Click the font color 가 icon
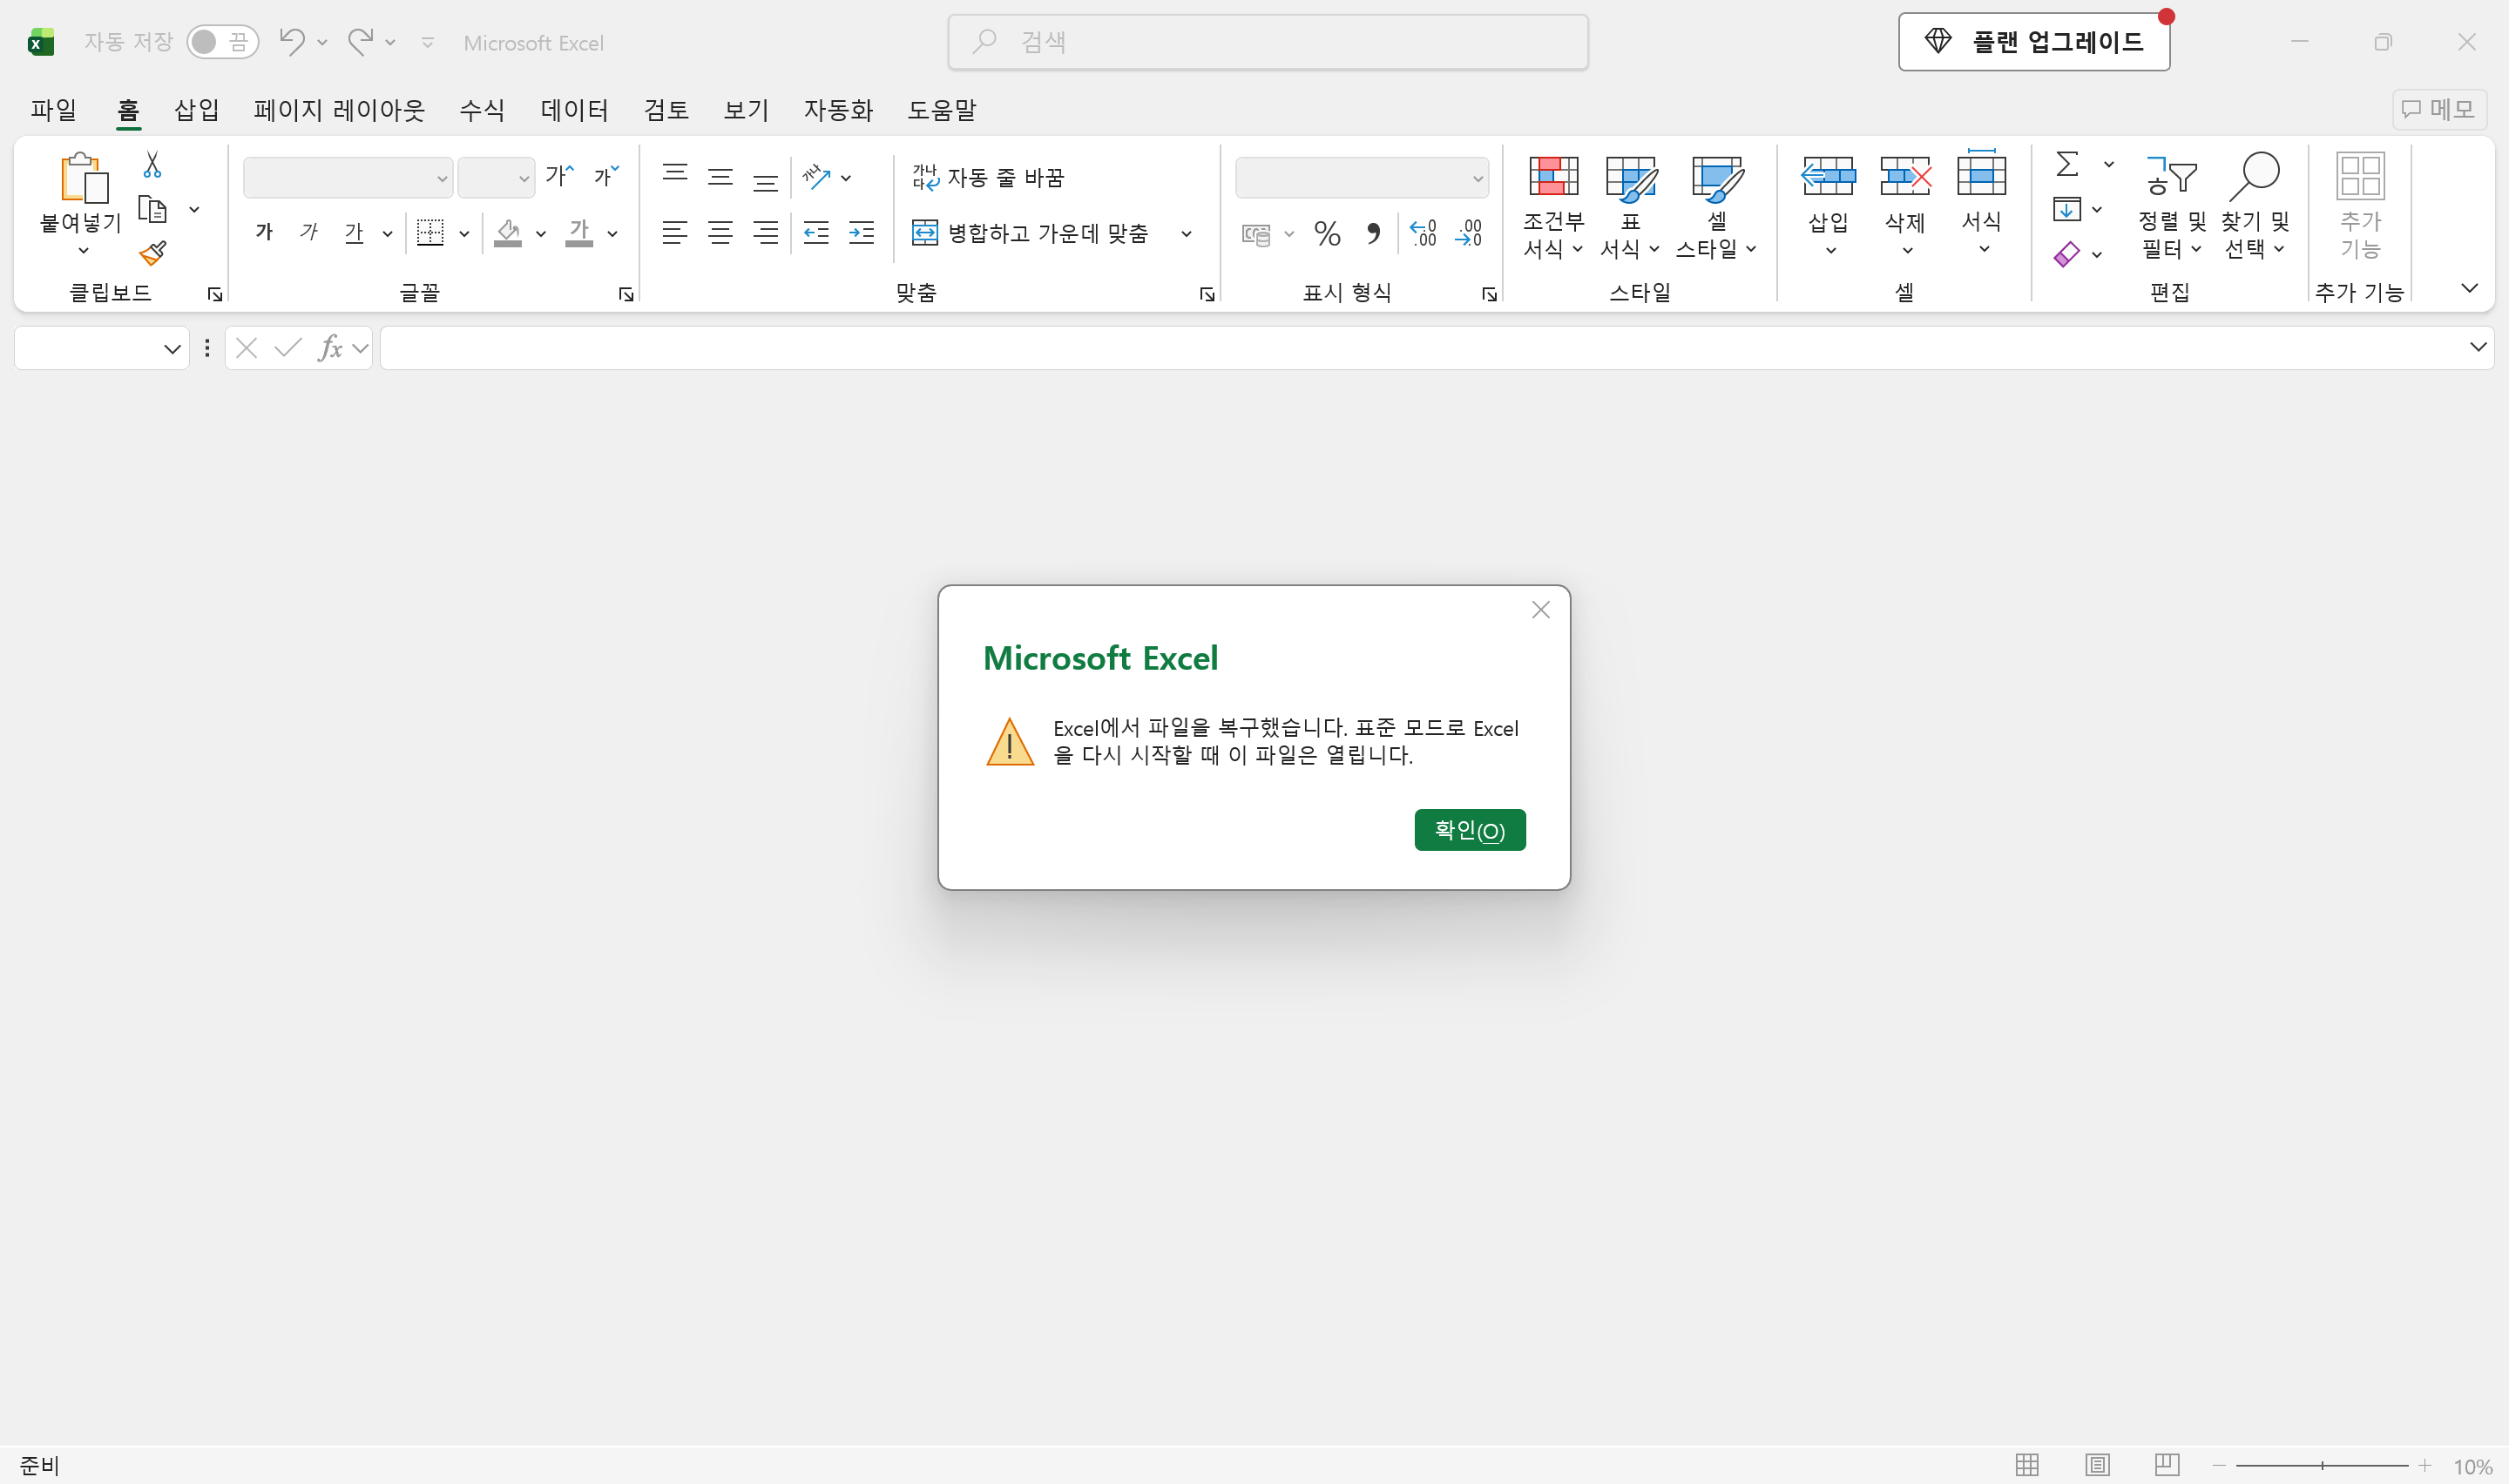The image size is (2509, 1484). [x=579, y=233]
